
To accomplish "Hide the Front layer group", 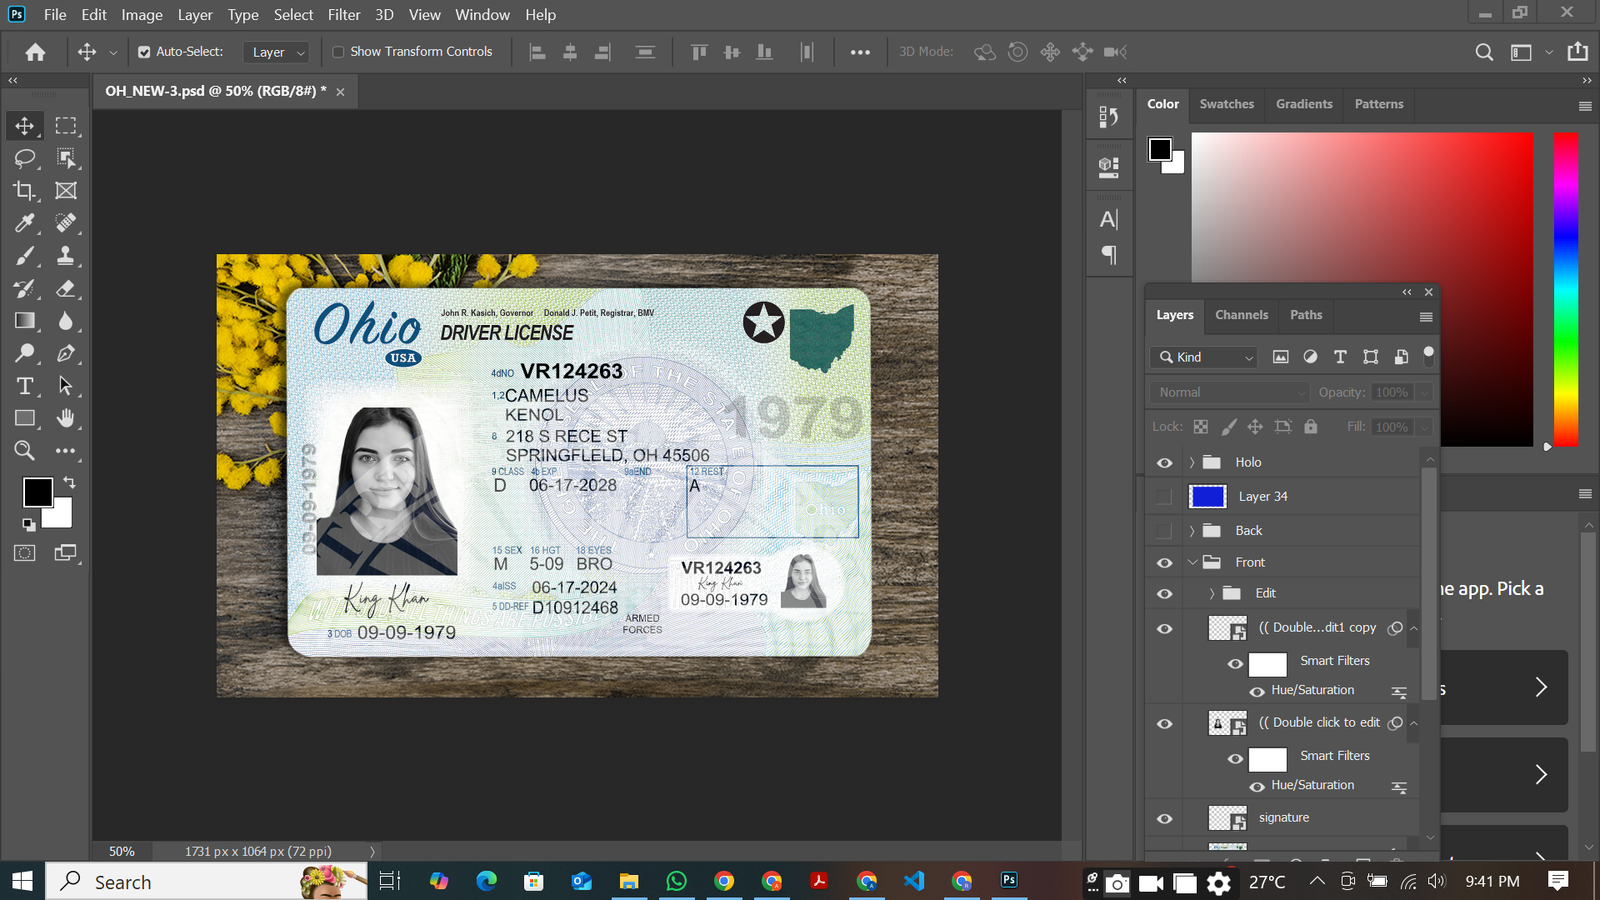I will (x=1164, y=563).
